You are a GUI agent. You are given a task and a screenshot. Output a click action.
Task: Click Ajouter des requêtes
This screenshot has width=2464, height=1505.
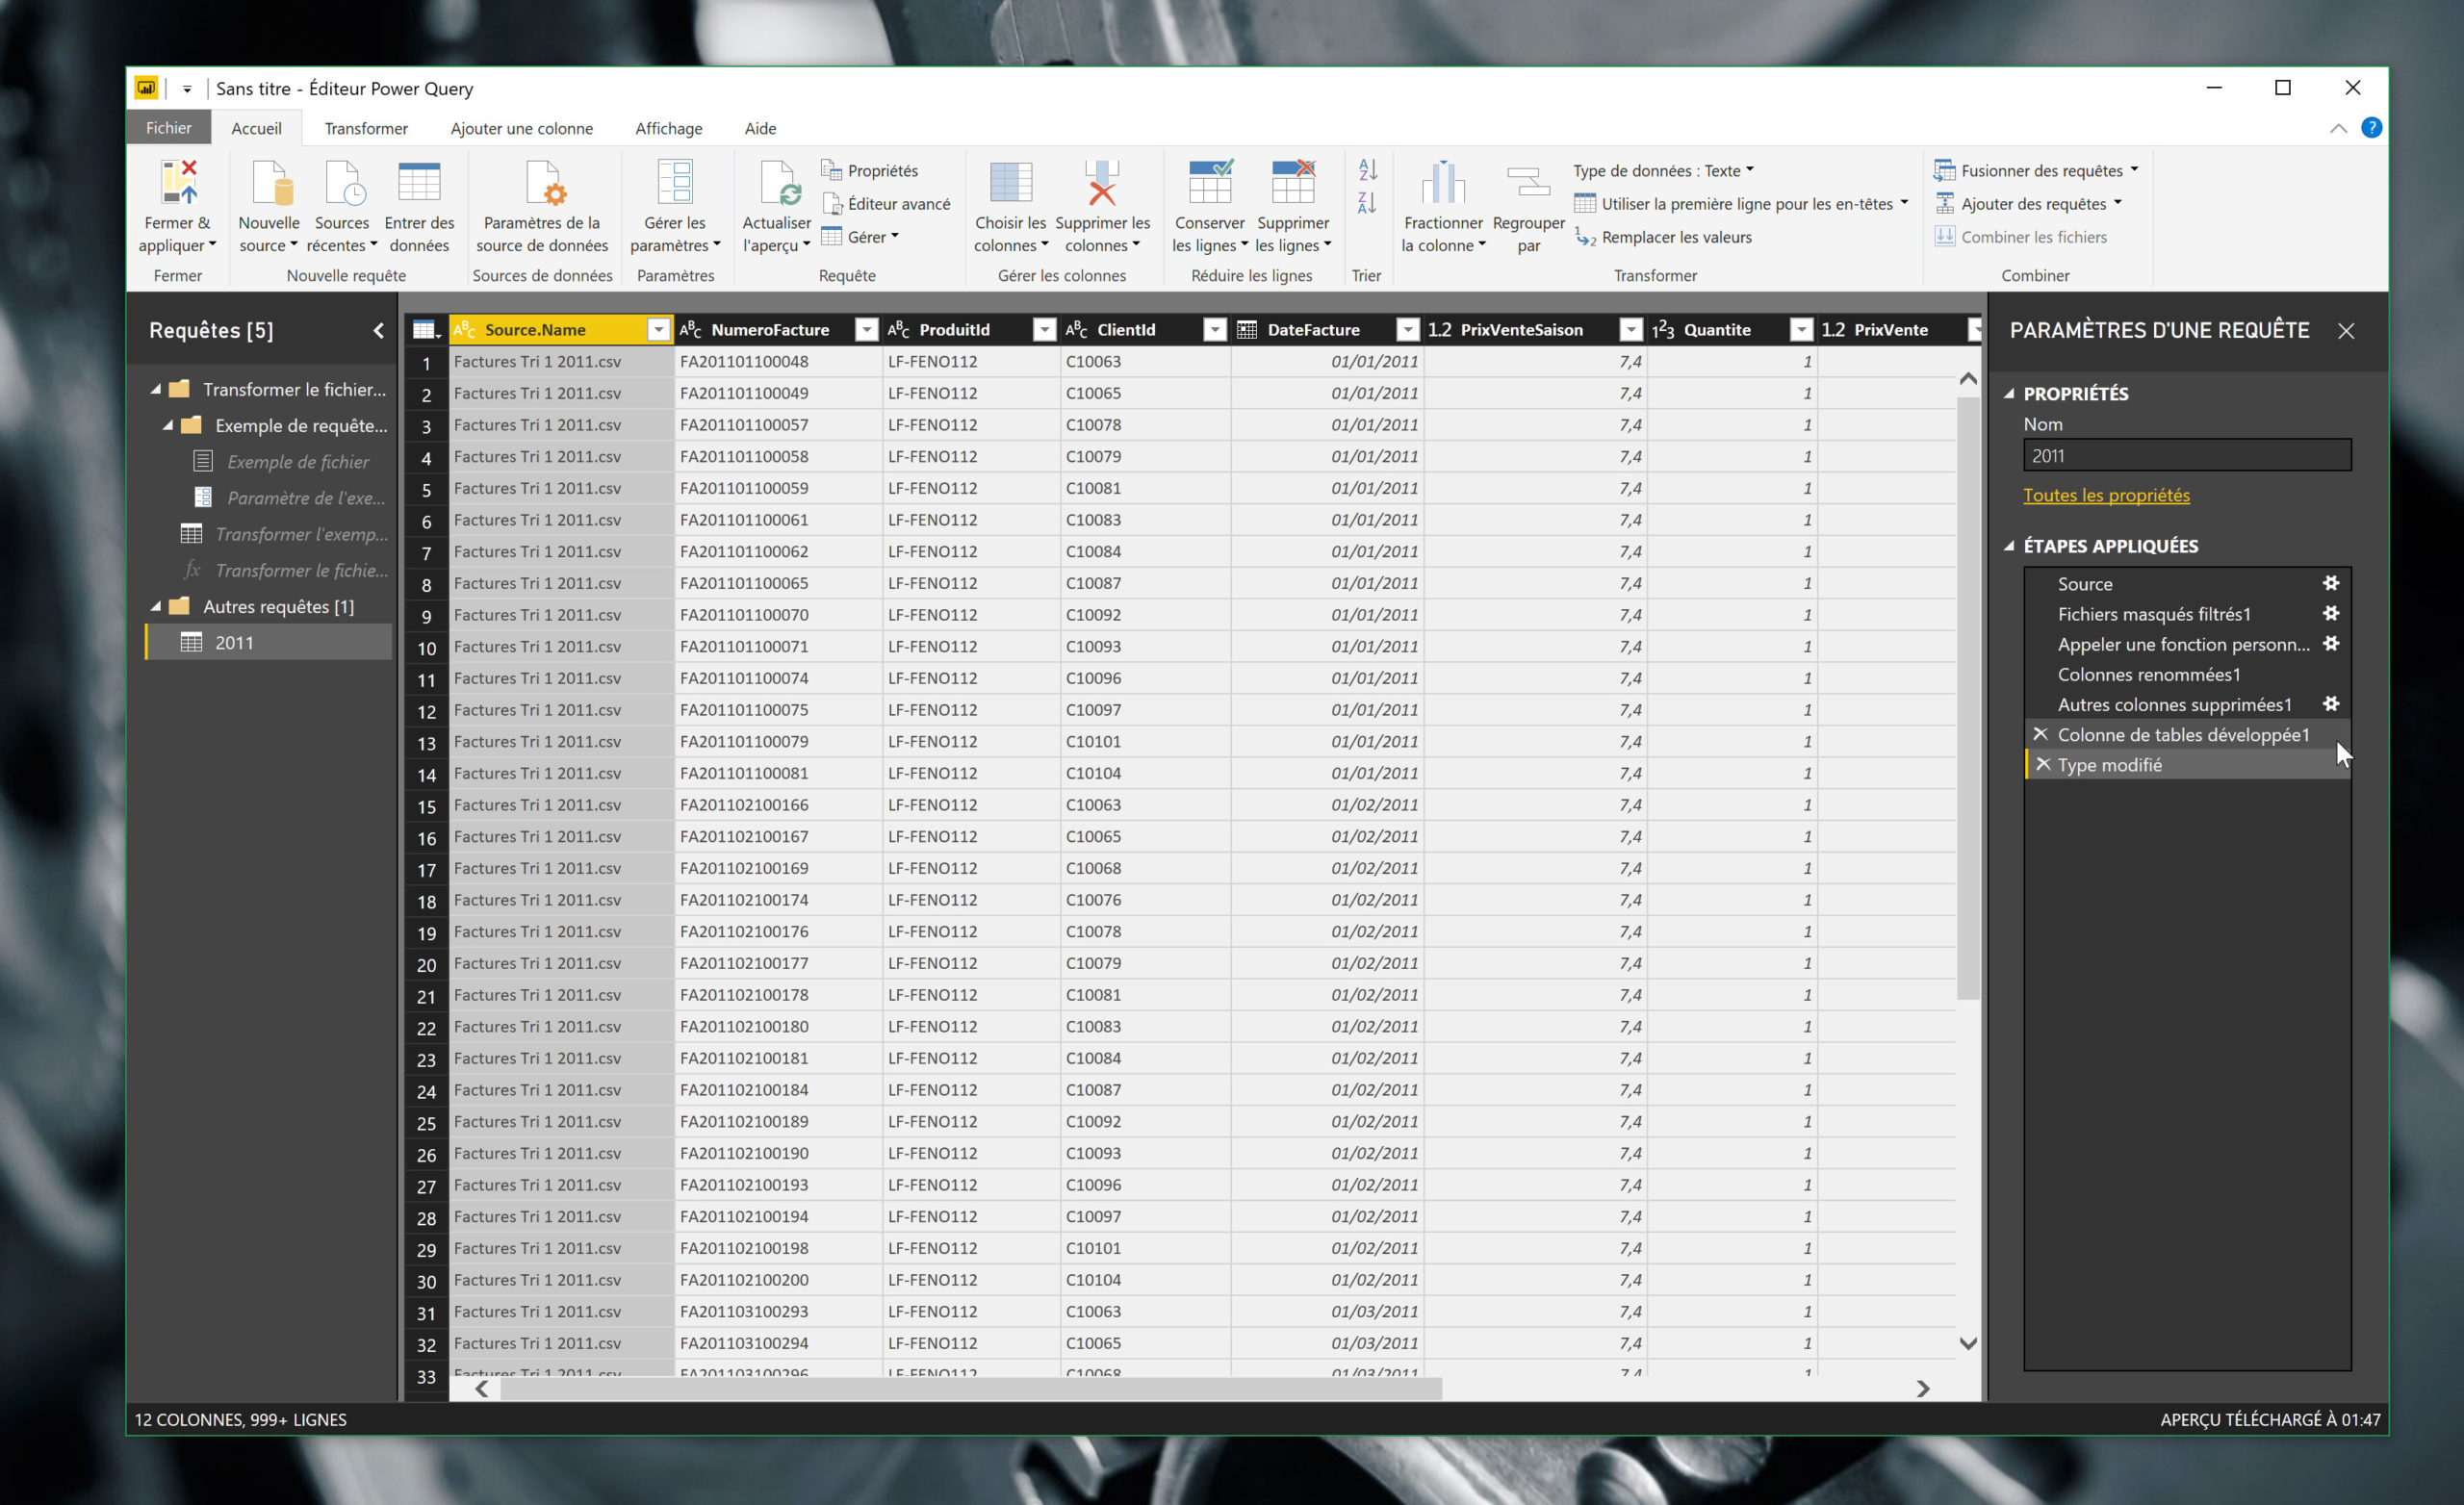click(2028, 203)
